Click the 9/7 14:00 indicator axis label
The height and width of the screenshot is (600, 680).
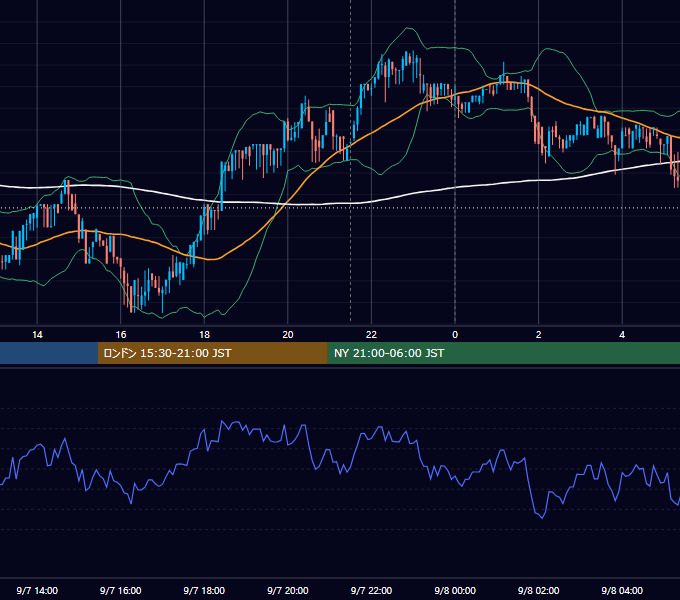pyautogui.click(x=37, y=590)
